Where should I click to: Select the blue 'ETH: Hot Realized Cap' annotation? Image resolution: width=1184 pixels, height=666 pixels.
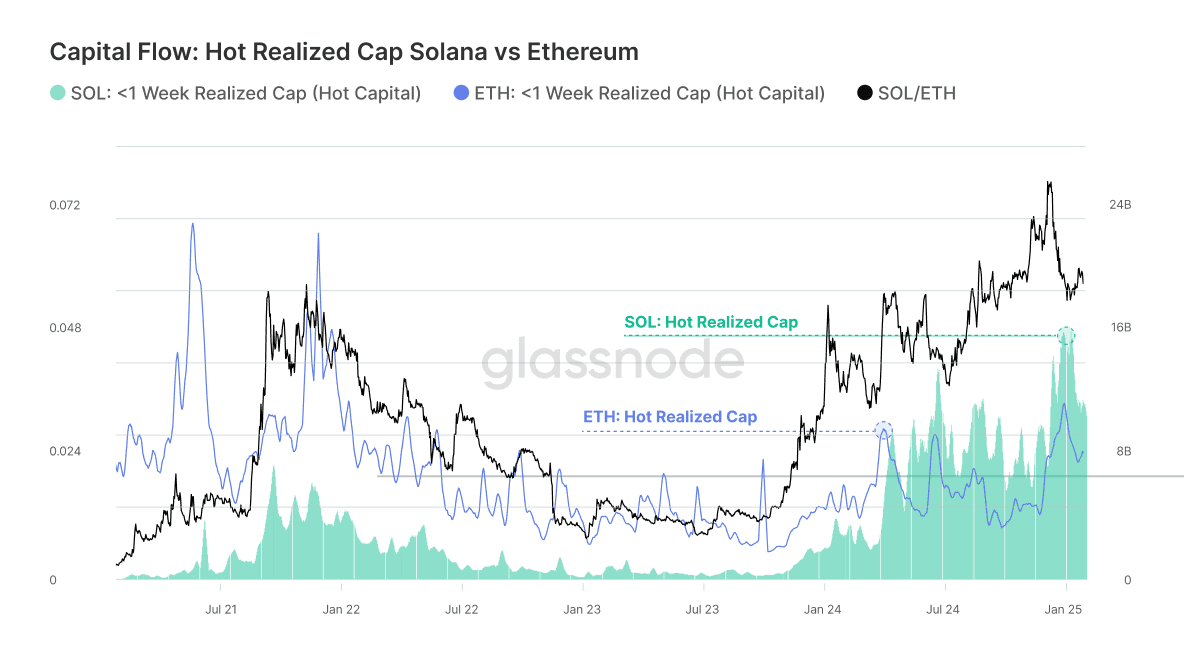click(670, 417)
